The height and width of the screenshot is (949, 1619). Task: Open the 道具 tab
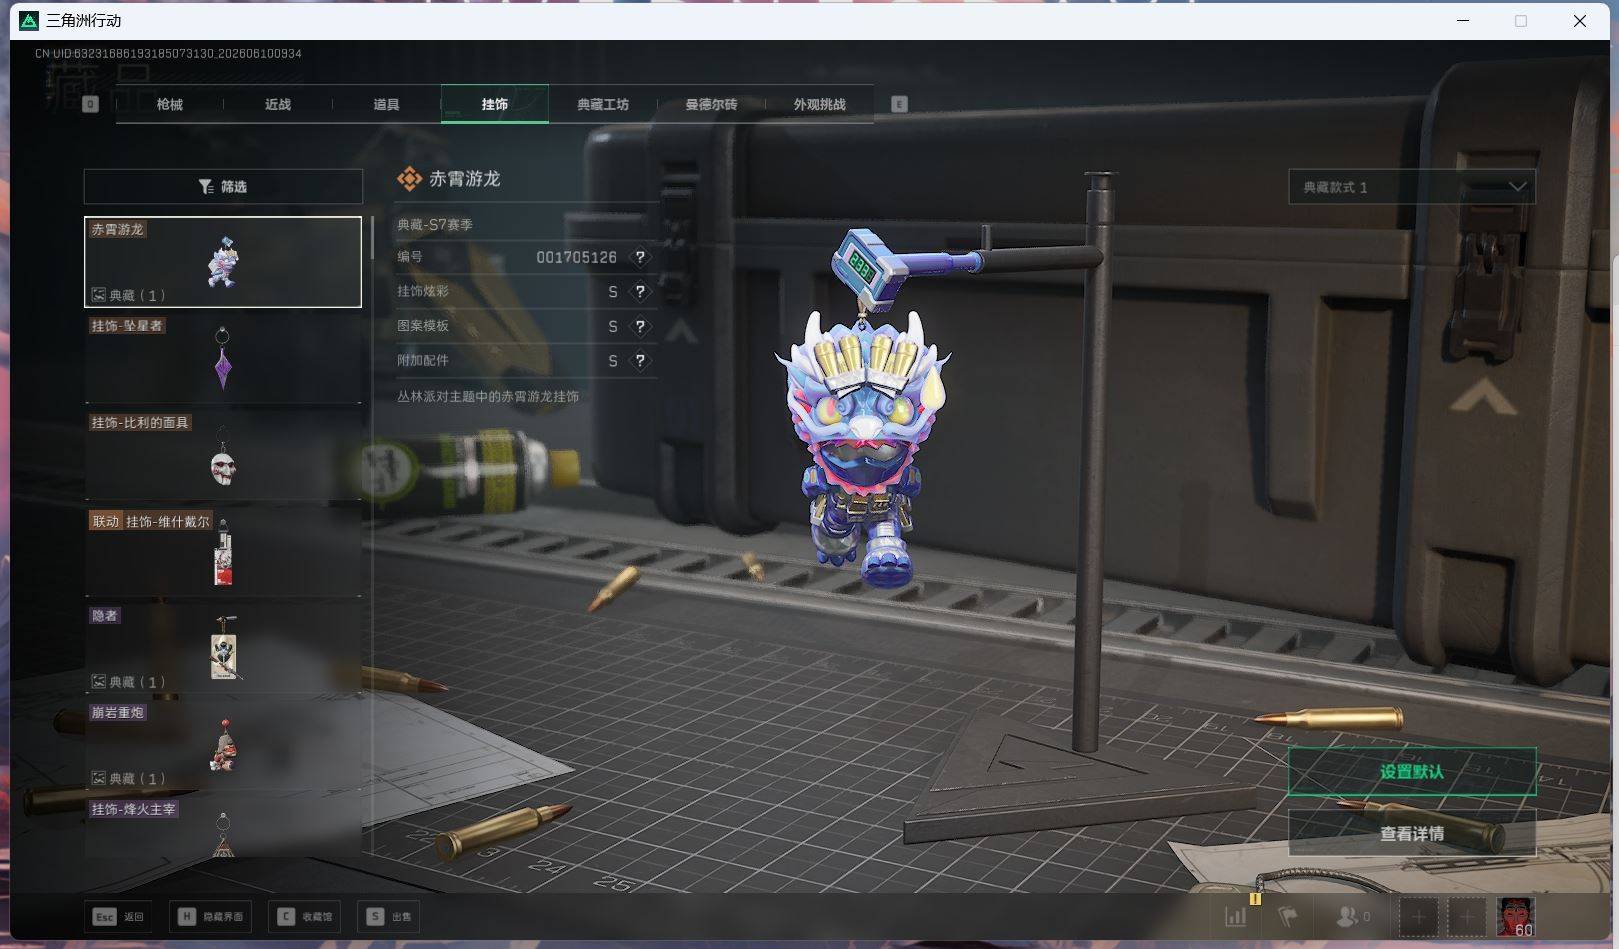point(386,104)
